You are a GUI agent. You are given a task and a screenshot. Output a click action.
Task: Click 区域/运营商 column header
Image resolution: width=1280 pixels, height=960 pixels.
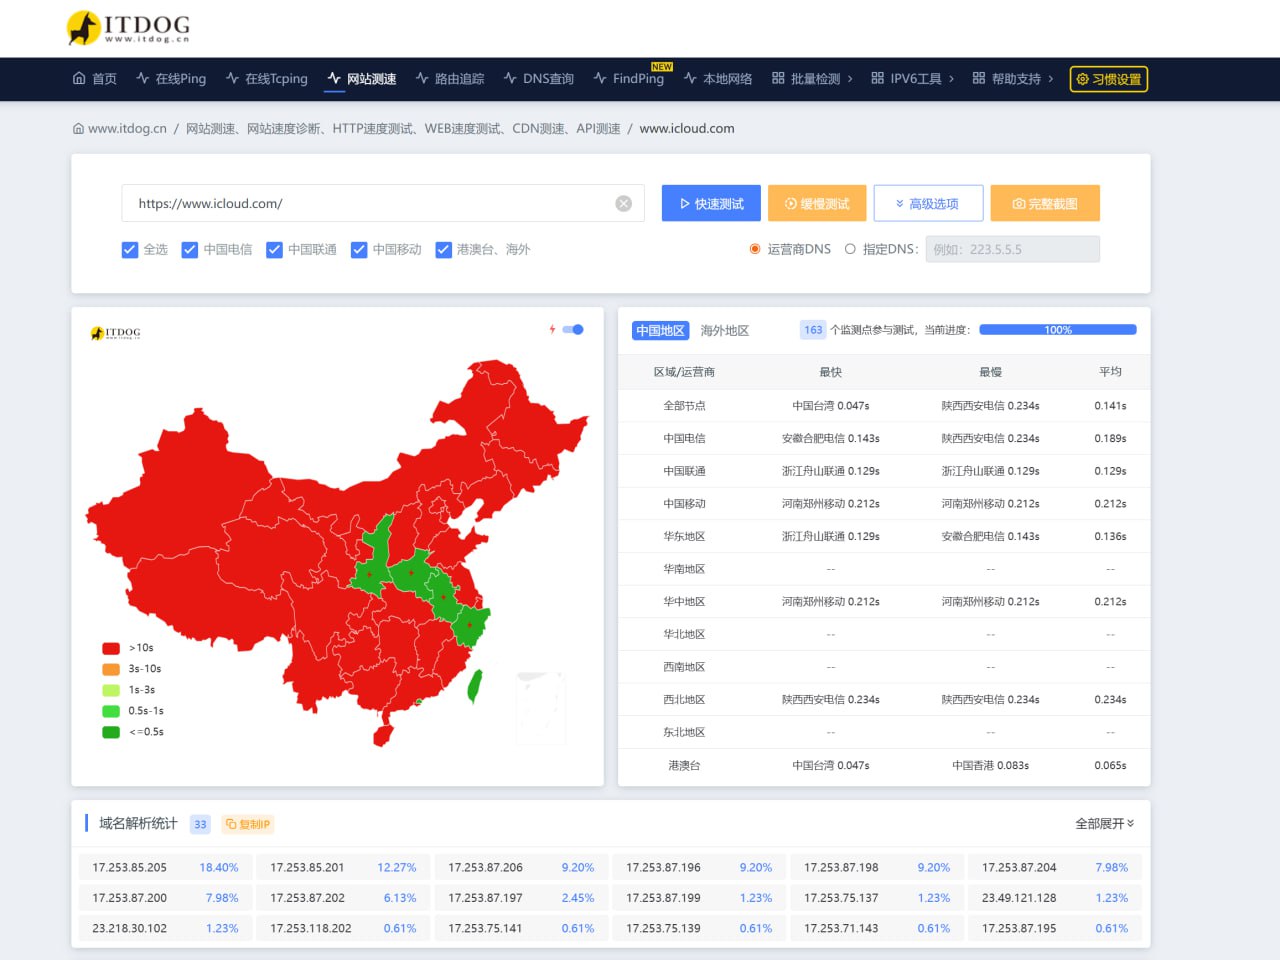click(684, 372)
